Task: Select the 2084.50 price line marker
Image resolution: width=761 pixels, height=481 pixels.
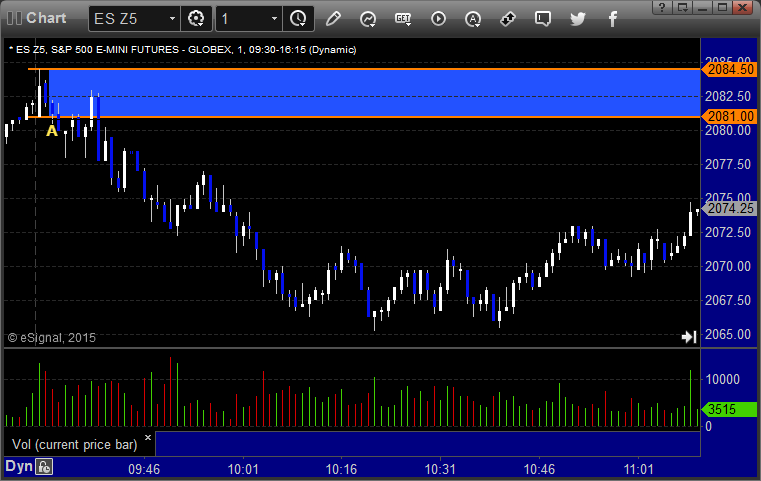Action: coord(729,69)
